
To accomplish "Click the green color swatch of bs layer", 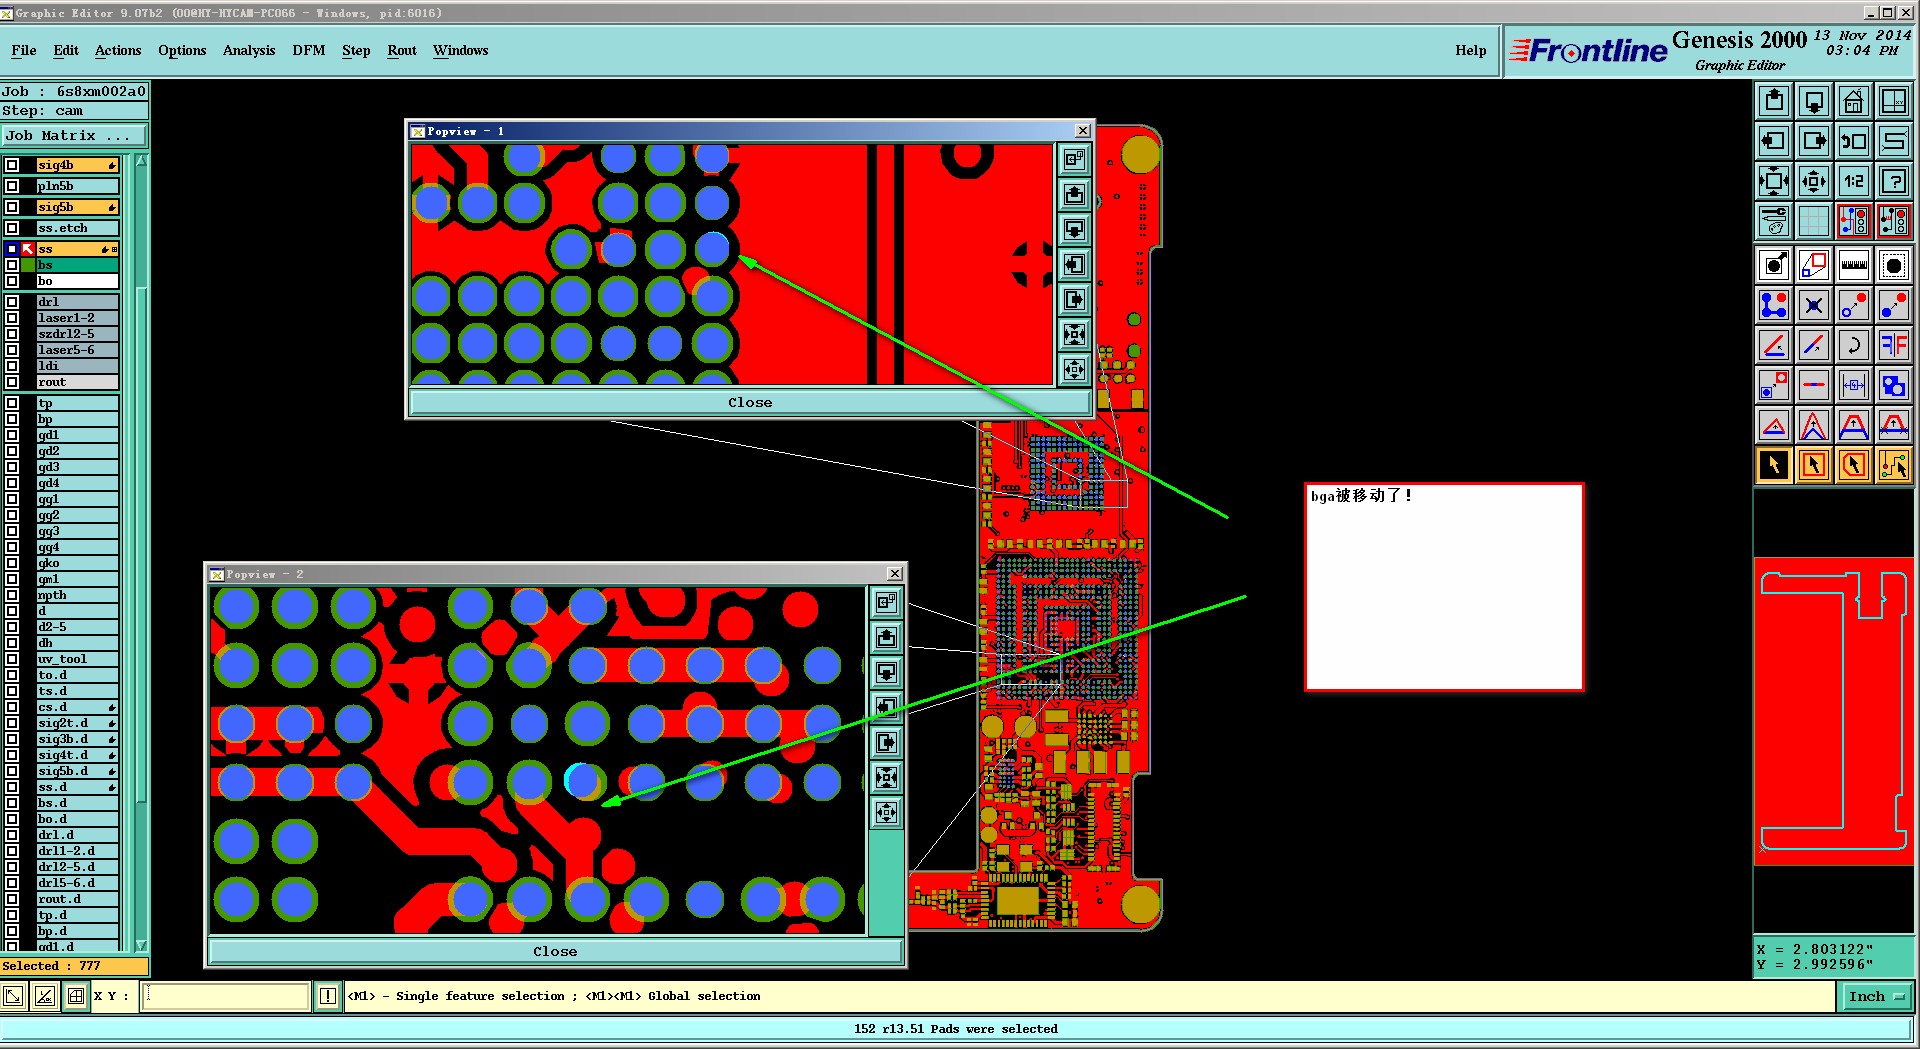I will tap(29, 265).
